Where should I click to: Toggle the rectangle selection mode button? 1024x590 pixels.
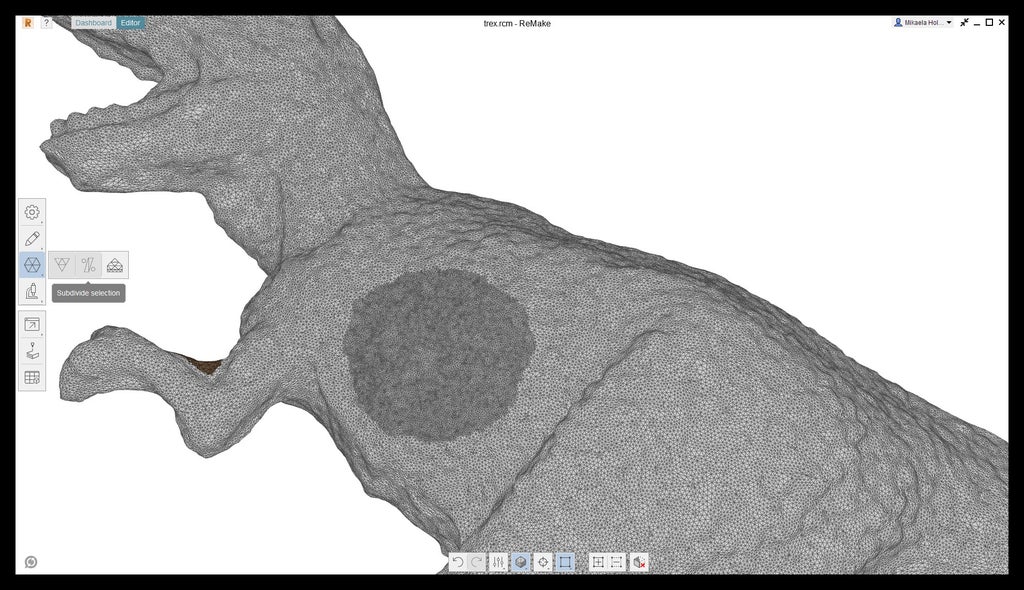tap(565, 562)
